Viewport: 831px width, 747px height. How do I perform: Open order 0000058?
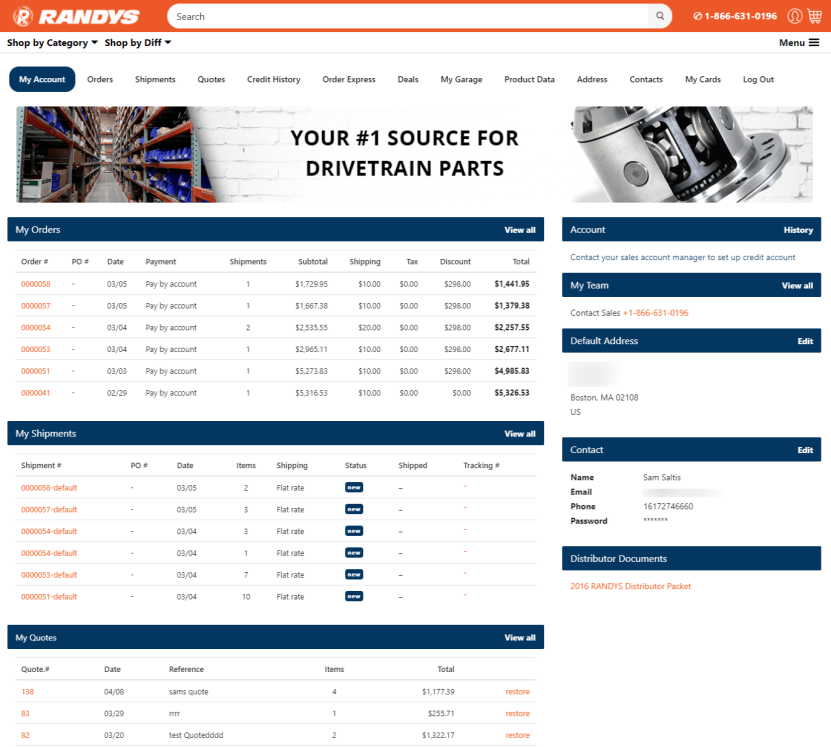point(36,284)
